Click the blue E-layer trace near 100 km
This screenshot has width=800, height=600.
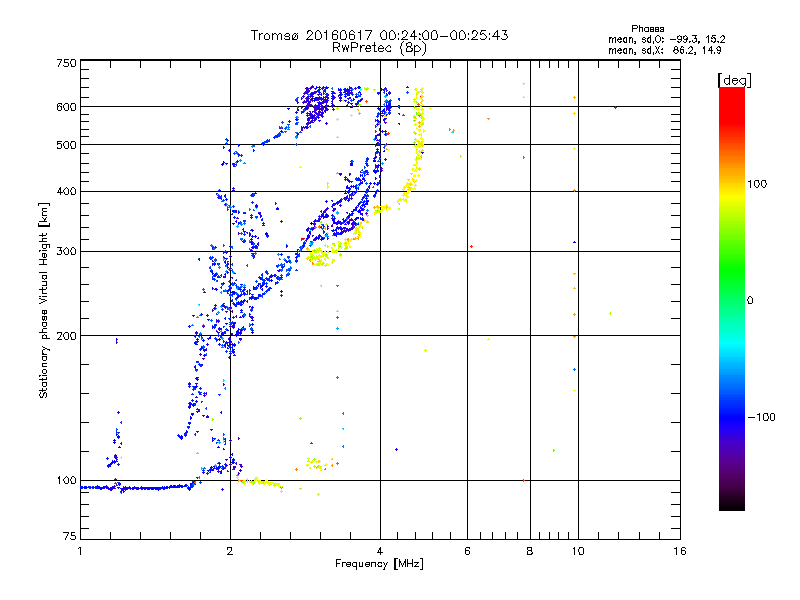(138, 488)
